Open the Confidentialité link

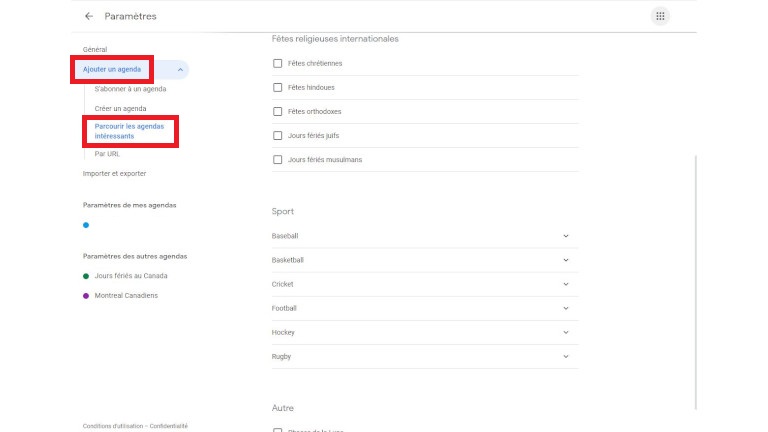tap(168, 426)
